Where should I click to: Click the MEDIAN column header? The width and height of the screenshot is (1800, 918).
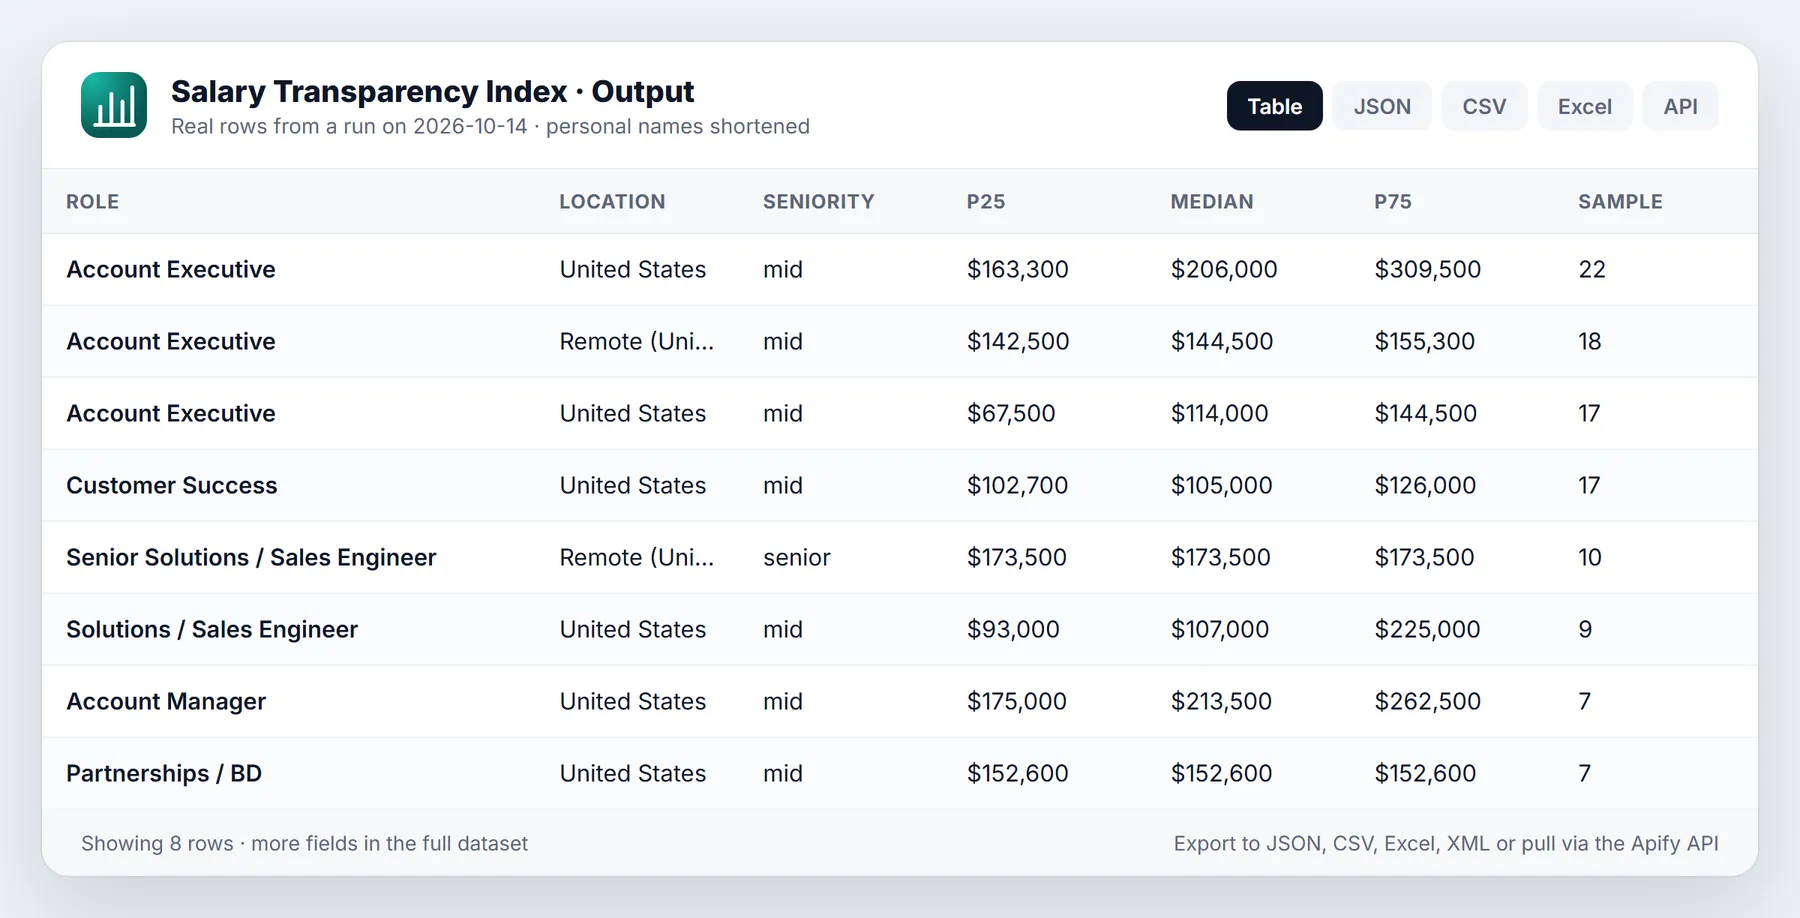click(x=1212, y=202)
